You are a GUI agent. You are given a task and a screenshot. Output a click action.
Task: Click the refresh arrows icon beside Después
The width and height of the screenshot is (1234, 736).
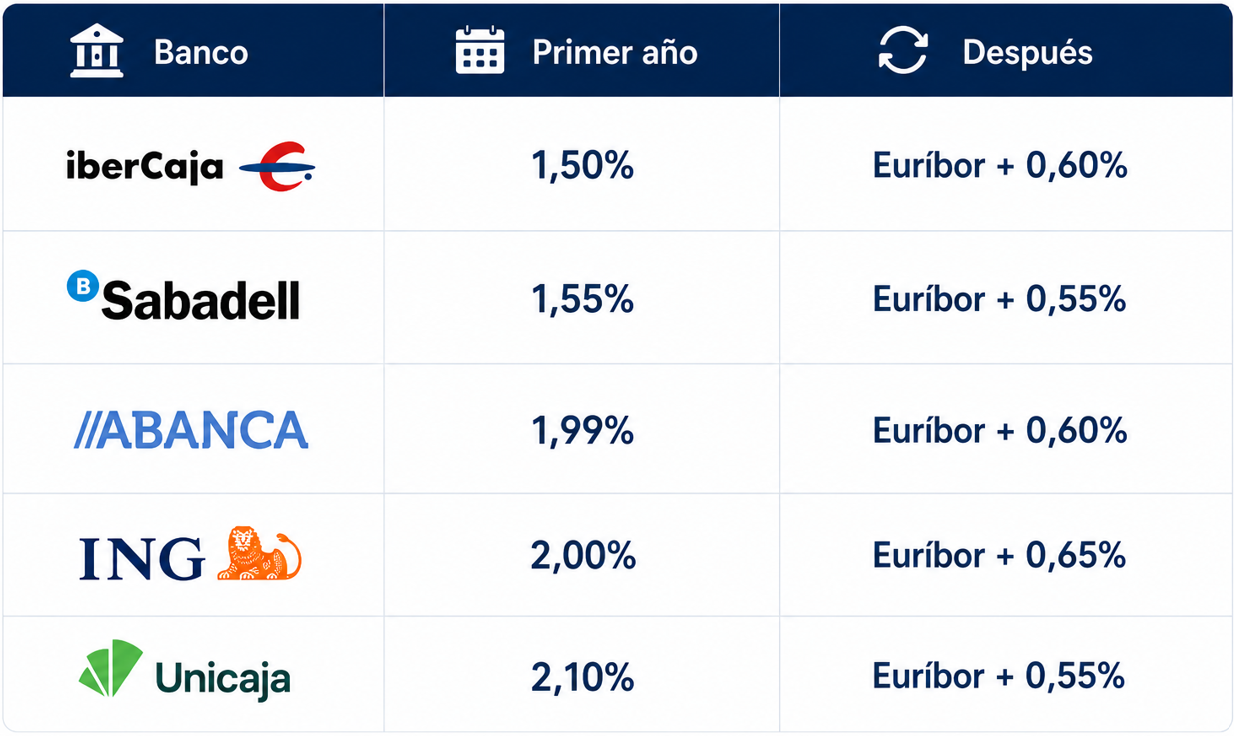coord(903,51)
